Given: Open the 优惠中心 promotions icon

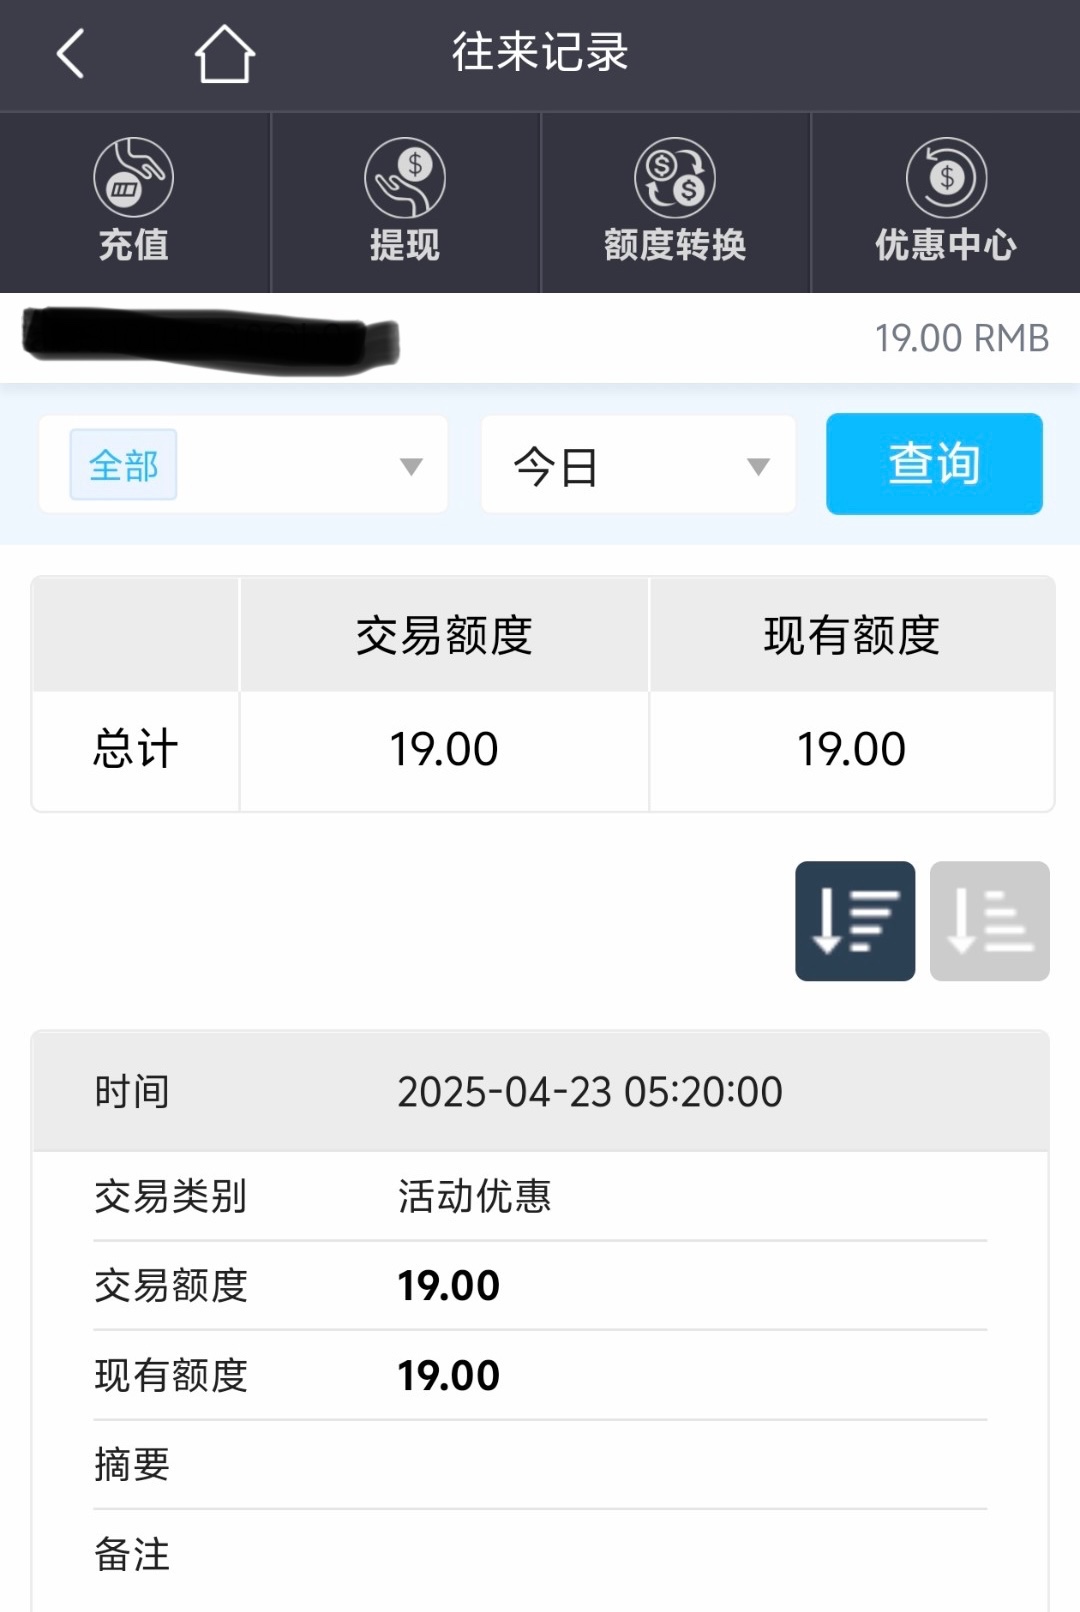Looking at the screenshot, I should [x=946, y=178].
